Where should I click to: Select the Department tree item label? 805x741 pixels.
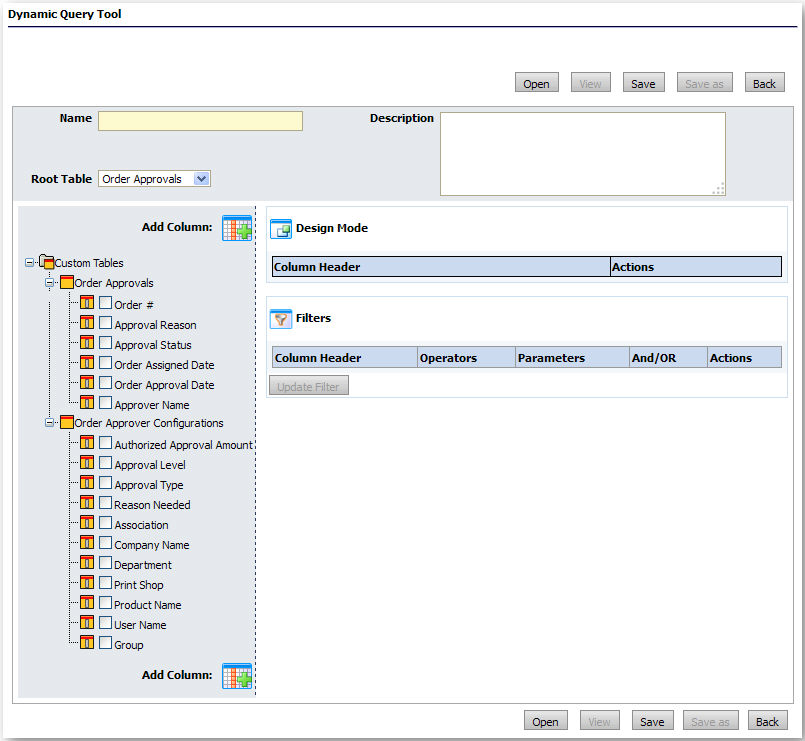(143, 565)
